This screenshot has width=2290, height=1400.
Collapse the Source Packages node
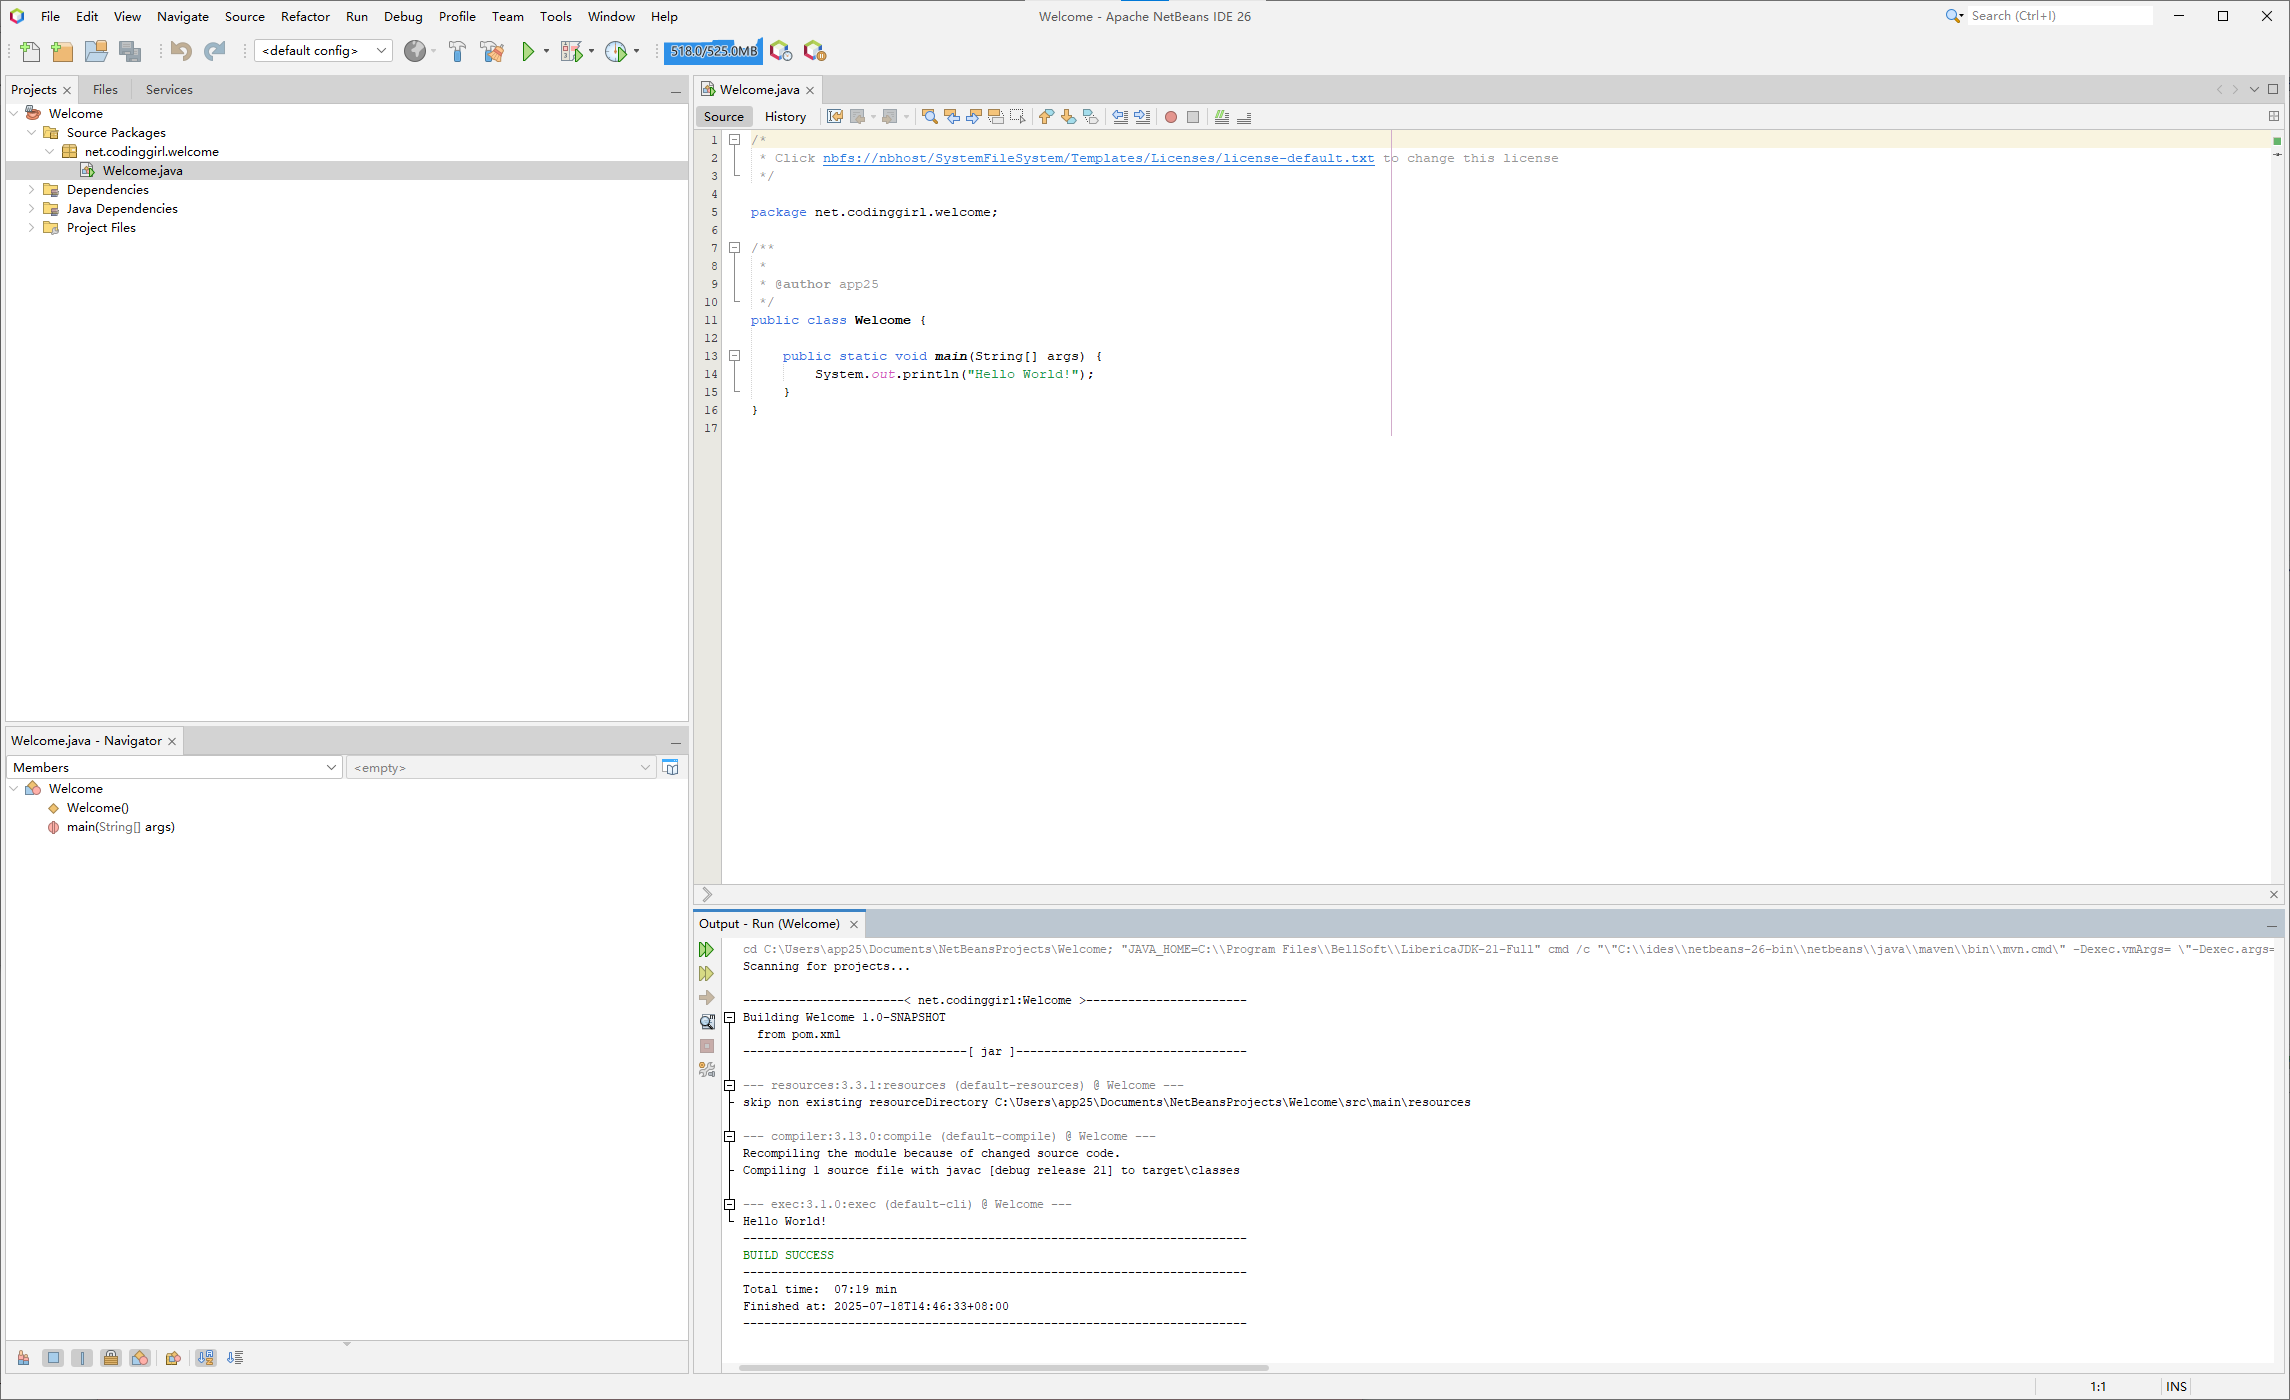pyautogui.click(x=32, y=132)
